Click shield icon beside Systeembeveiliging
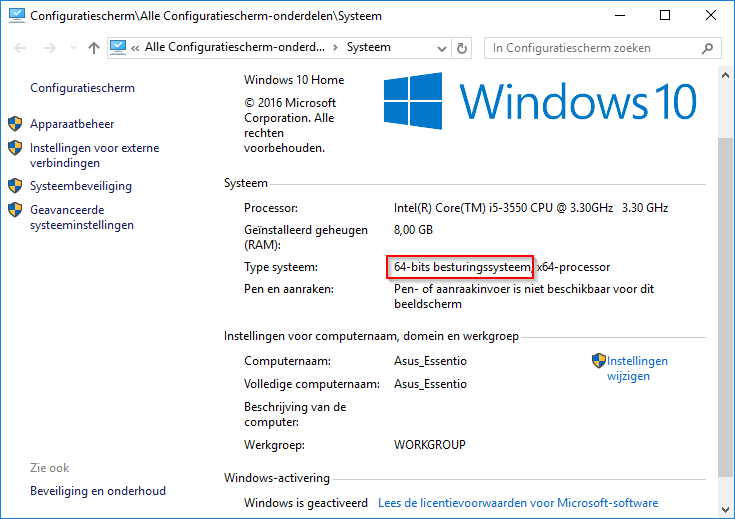Viewport: 735px width, 519px height. pos(15,186)
